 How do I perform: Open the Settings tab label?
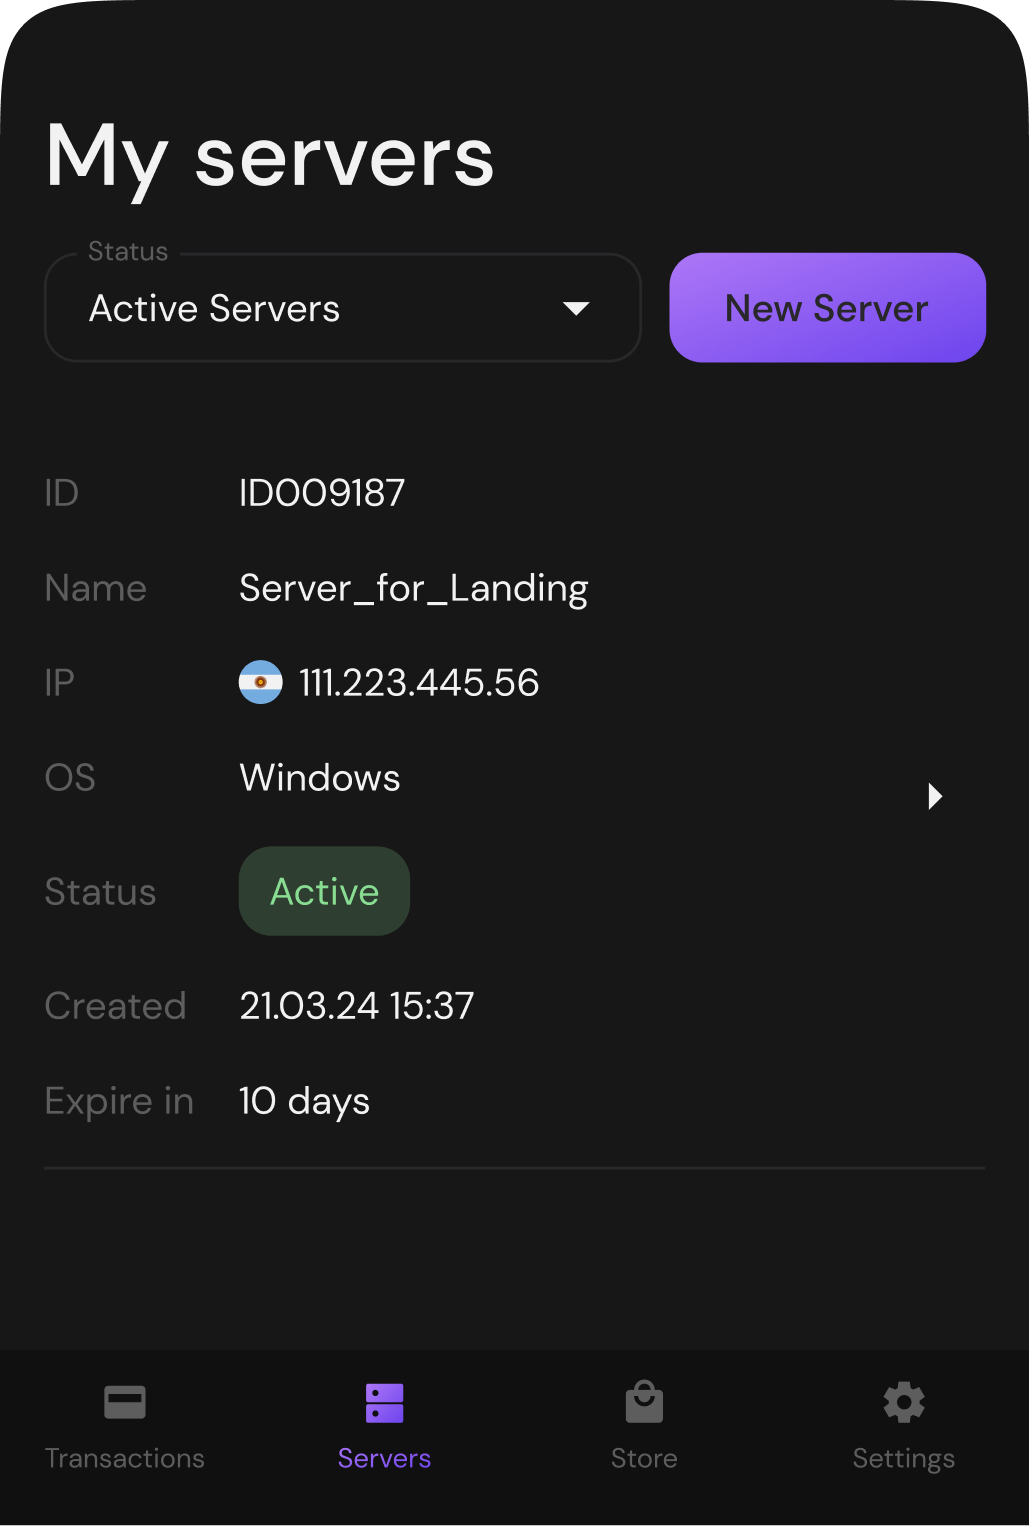[903, 1458]
